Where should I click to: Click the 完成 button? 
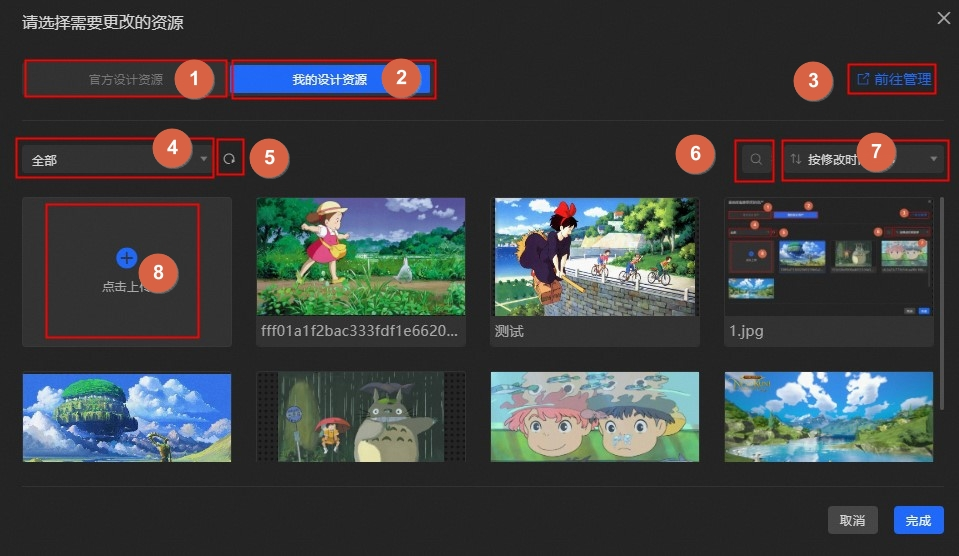[918, 520]
